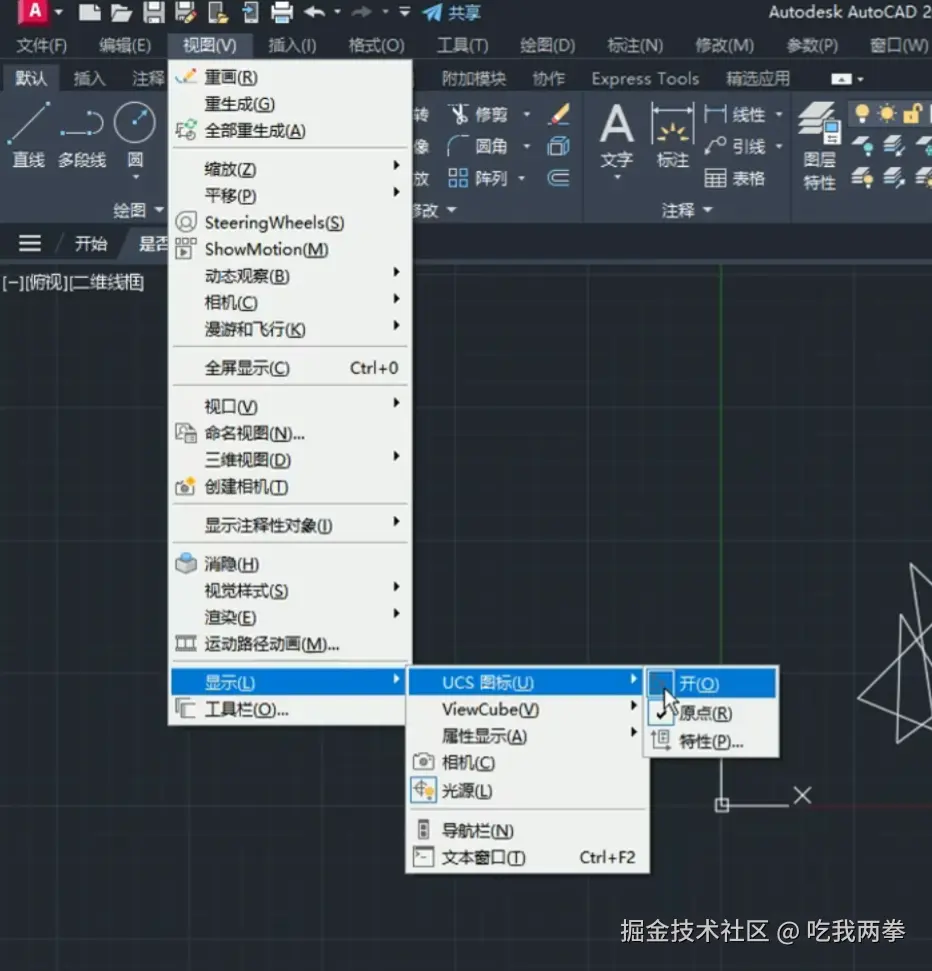The width and height of the screenshot is (932, 971).
Task: Choose Create Camera in View menu
Action: point(289,487)
